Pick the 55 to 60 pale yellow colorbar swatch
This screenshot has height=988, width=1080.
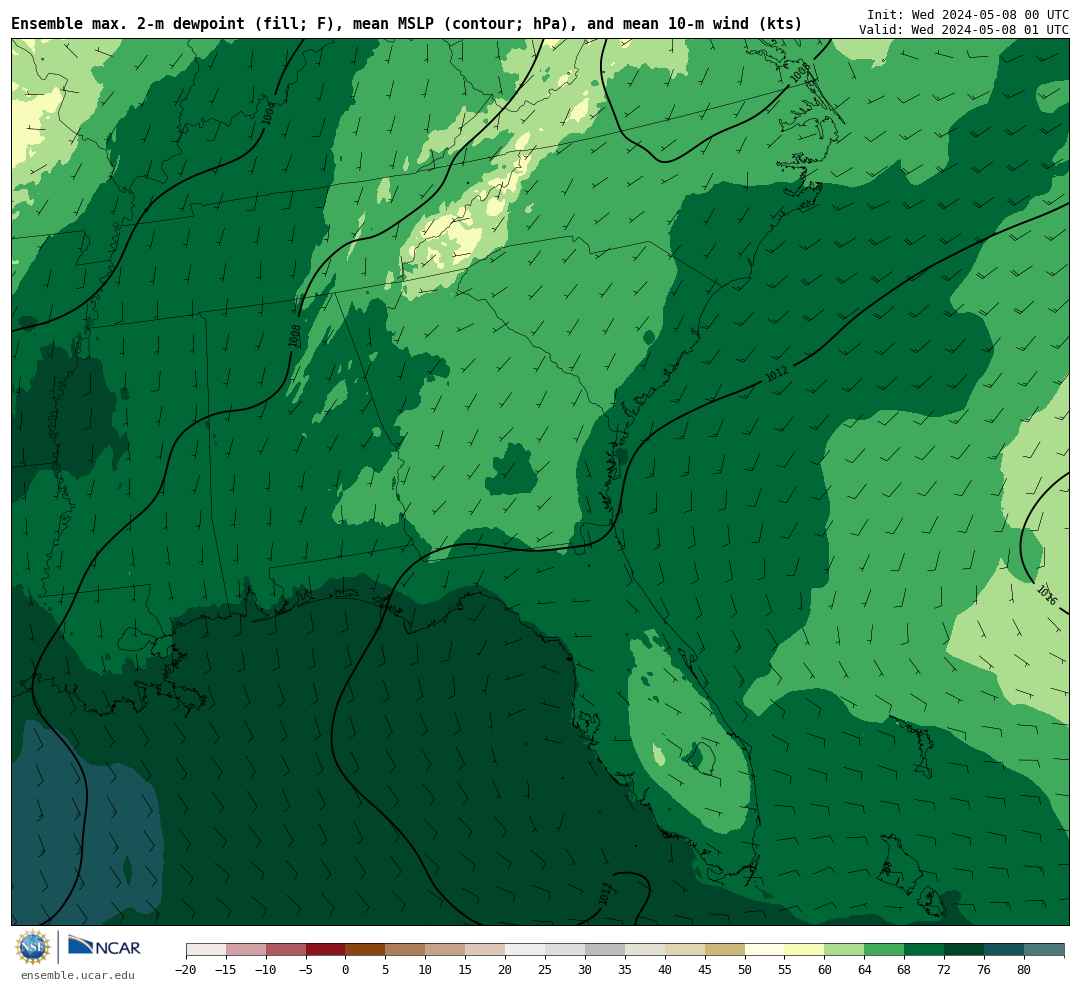click(x=804, y=950)
